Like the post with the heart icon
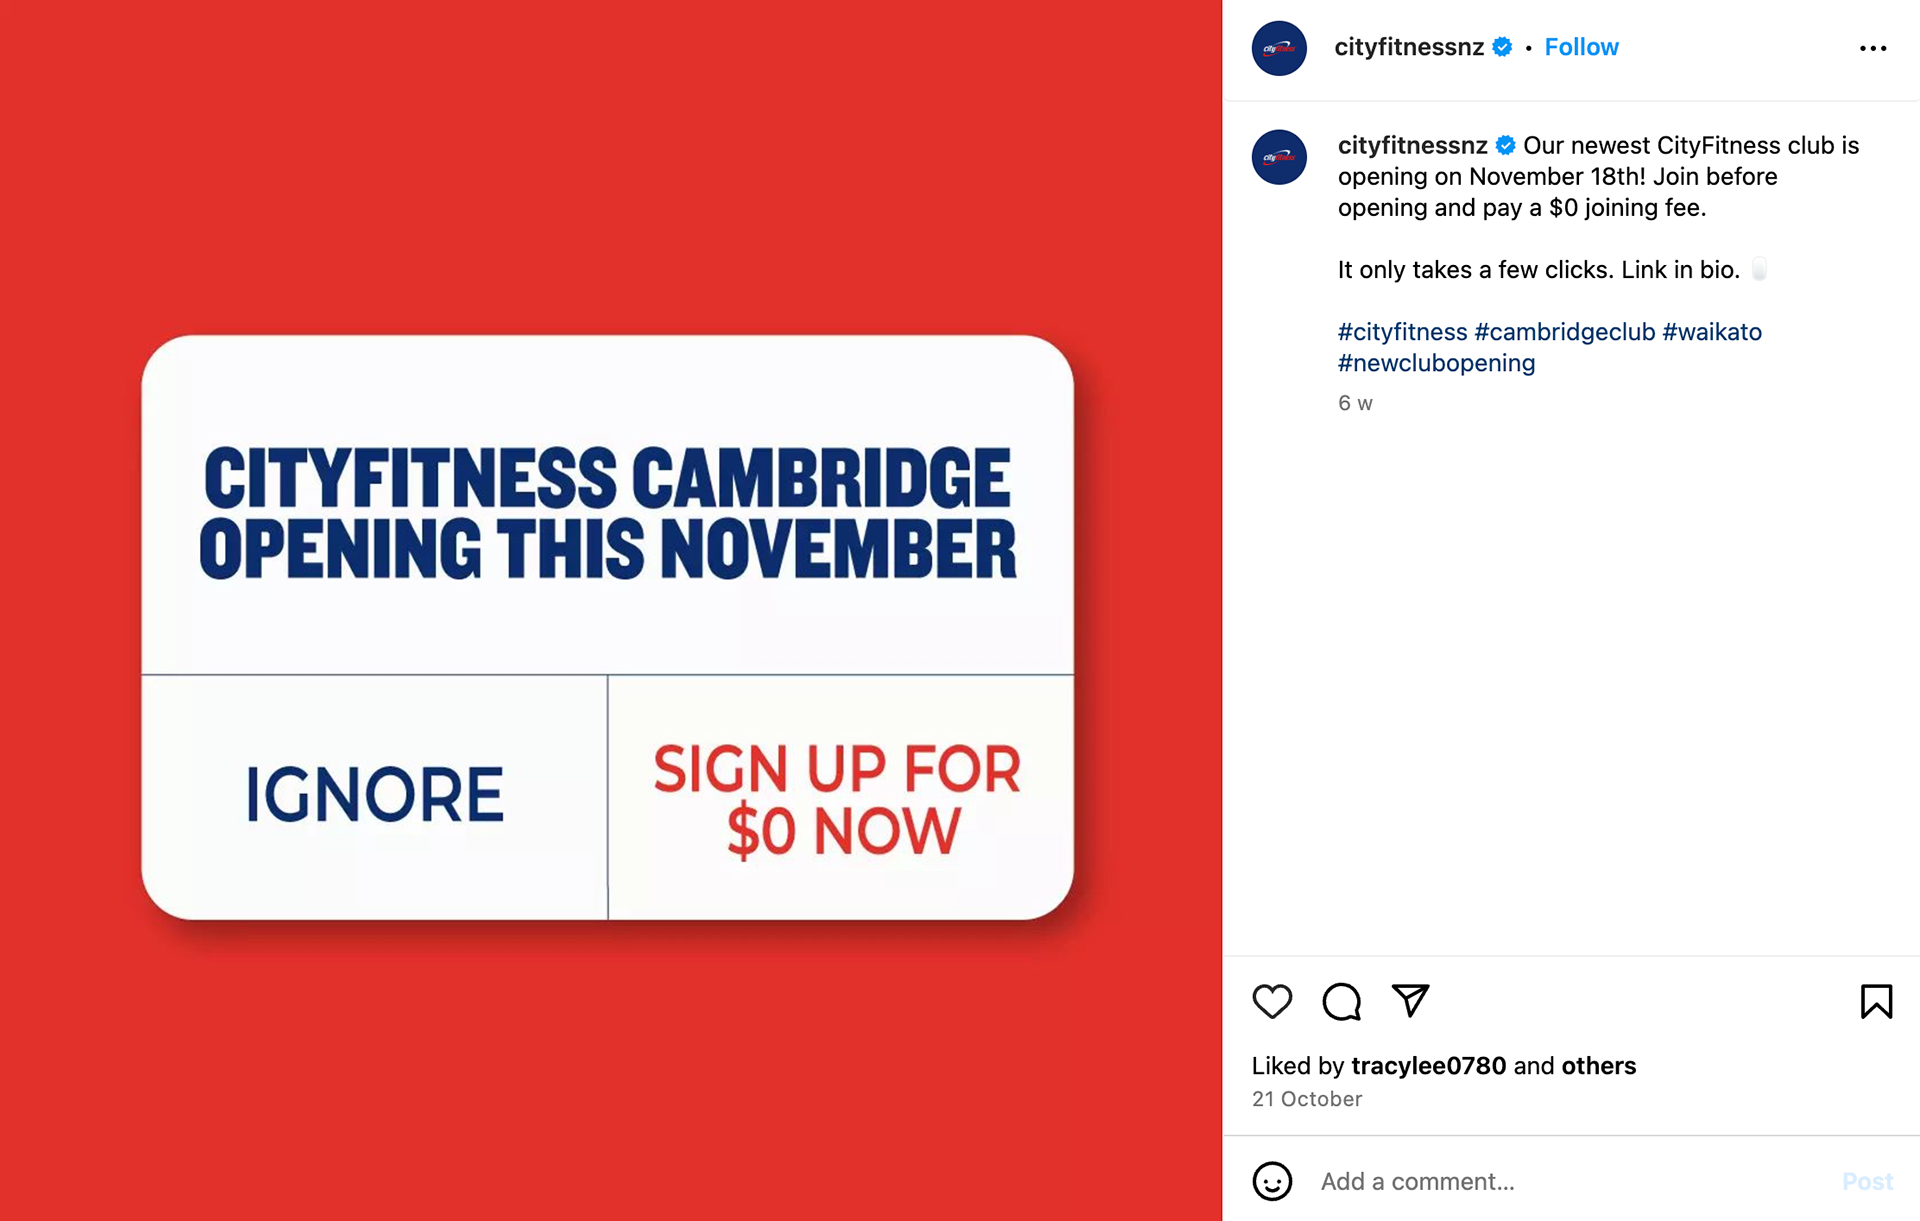 tap(1272, 1001)
